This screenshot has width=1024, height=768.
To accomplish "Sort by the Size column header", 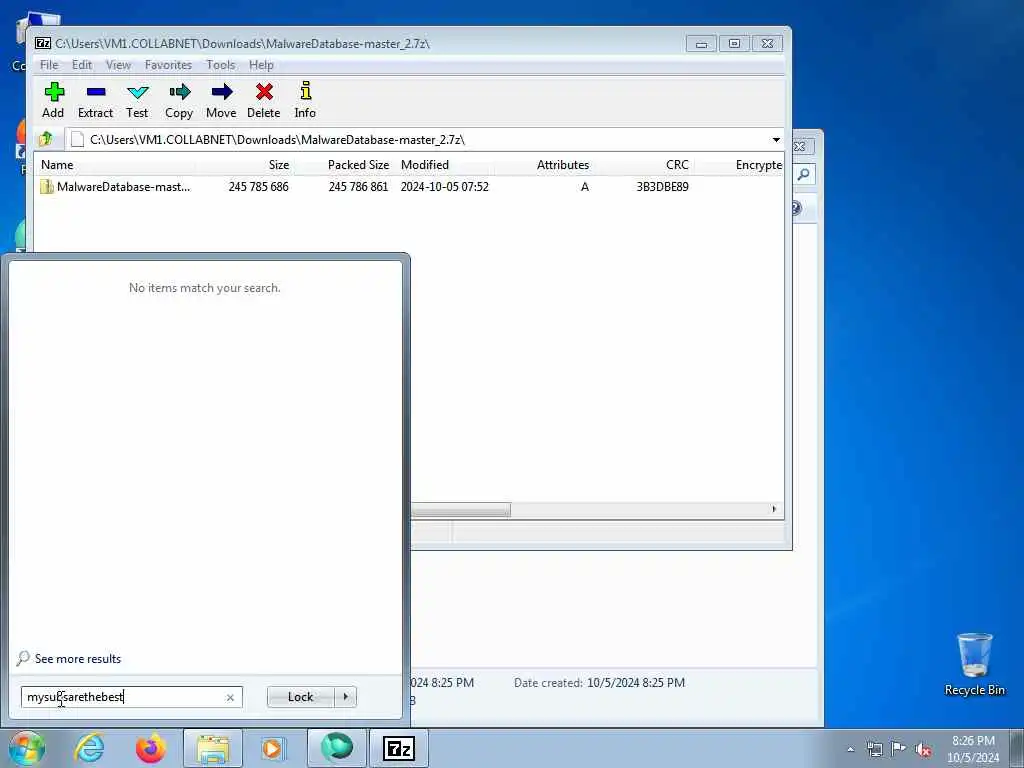I will pyautogui.click(x=244, y=165).
